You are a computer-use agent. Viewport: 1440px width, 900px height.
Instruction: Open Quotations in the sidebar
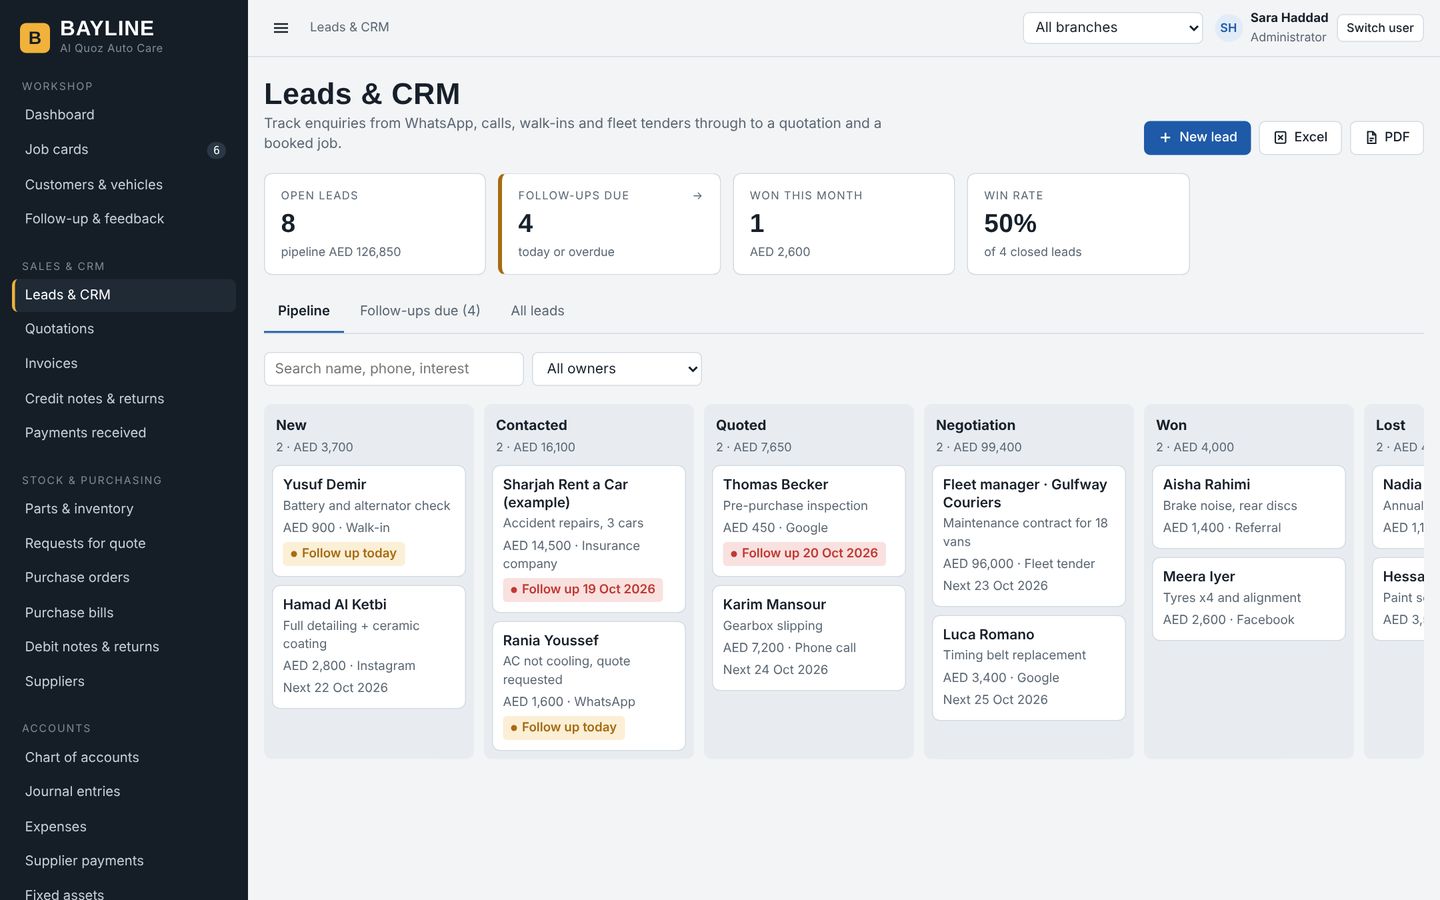click(x=124, y=329)
